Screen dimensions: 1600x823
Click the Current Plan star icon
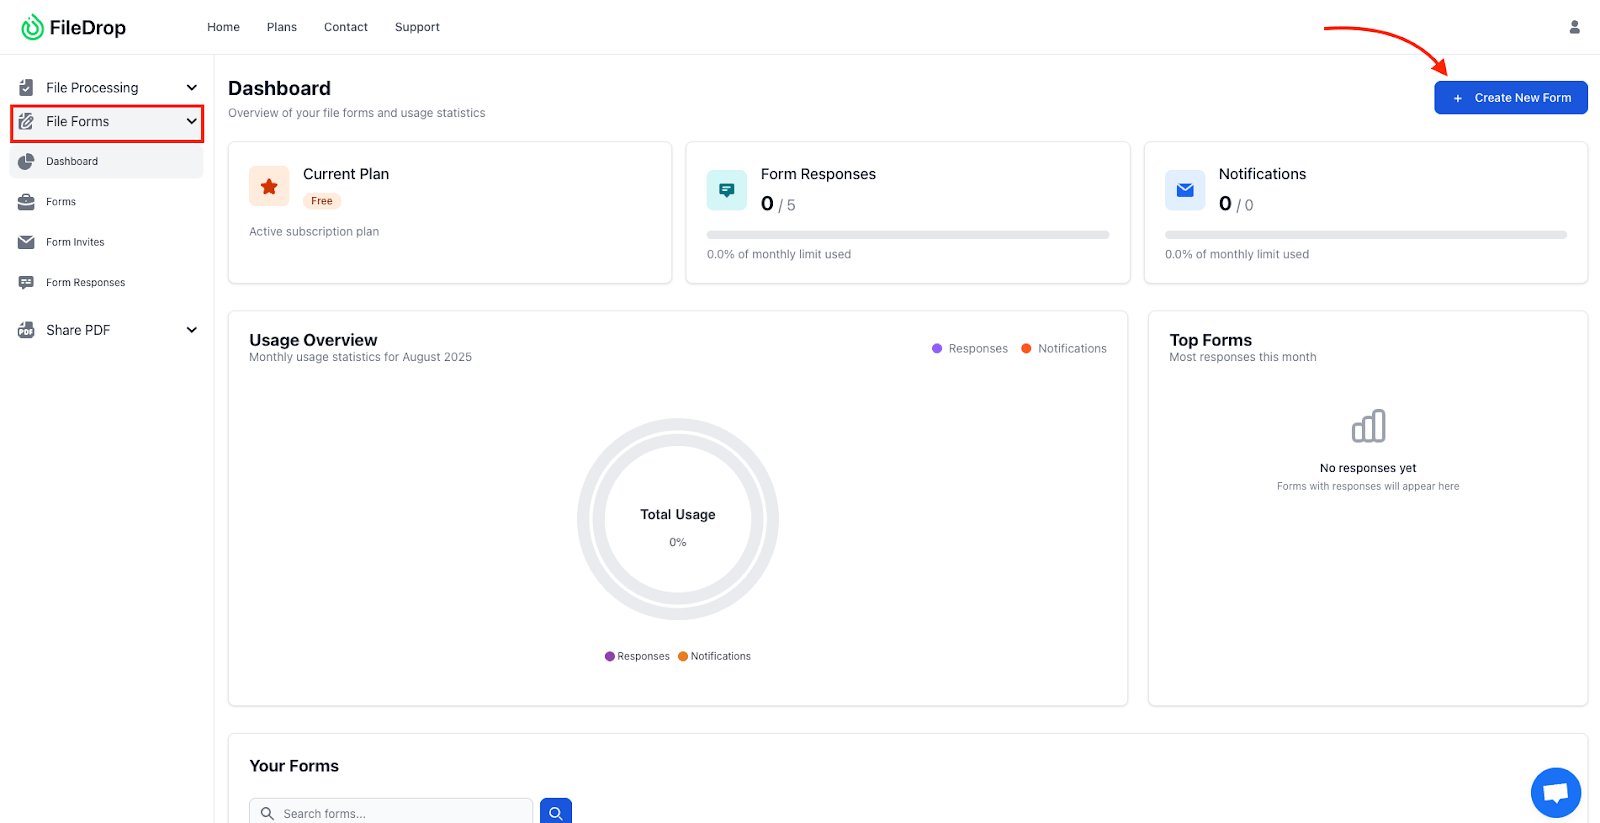(269, 186)
